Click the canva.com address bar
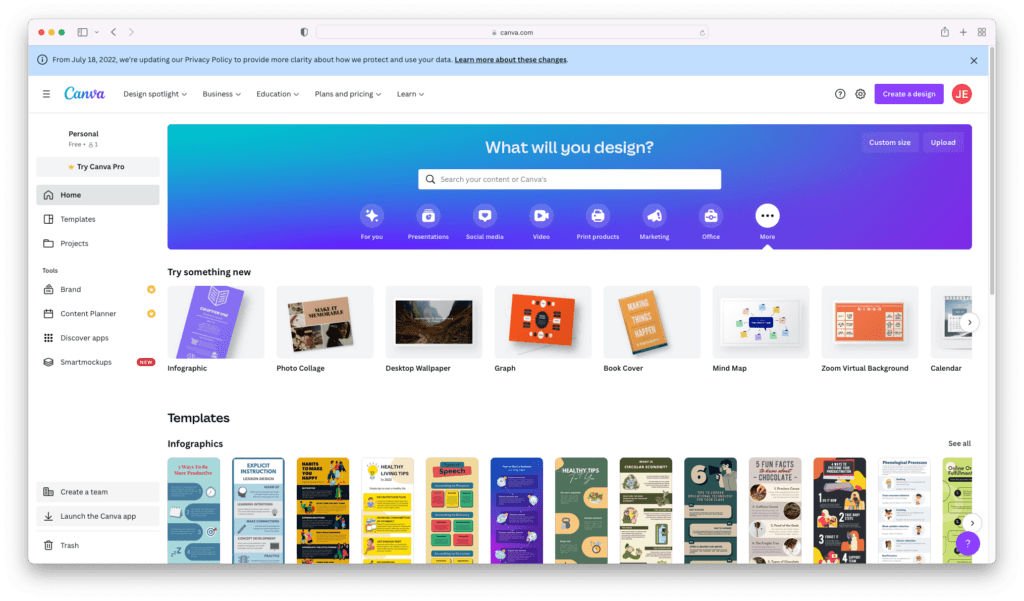 512,33
